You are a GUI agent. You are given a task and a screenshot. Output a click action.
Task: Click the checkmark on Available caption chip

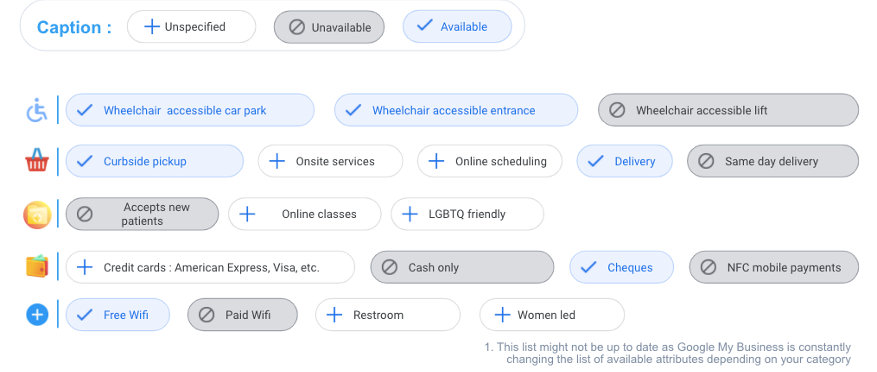pos(425,26)
